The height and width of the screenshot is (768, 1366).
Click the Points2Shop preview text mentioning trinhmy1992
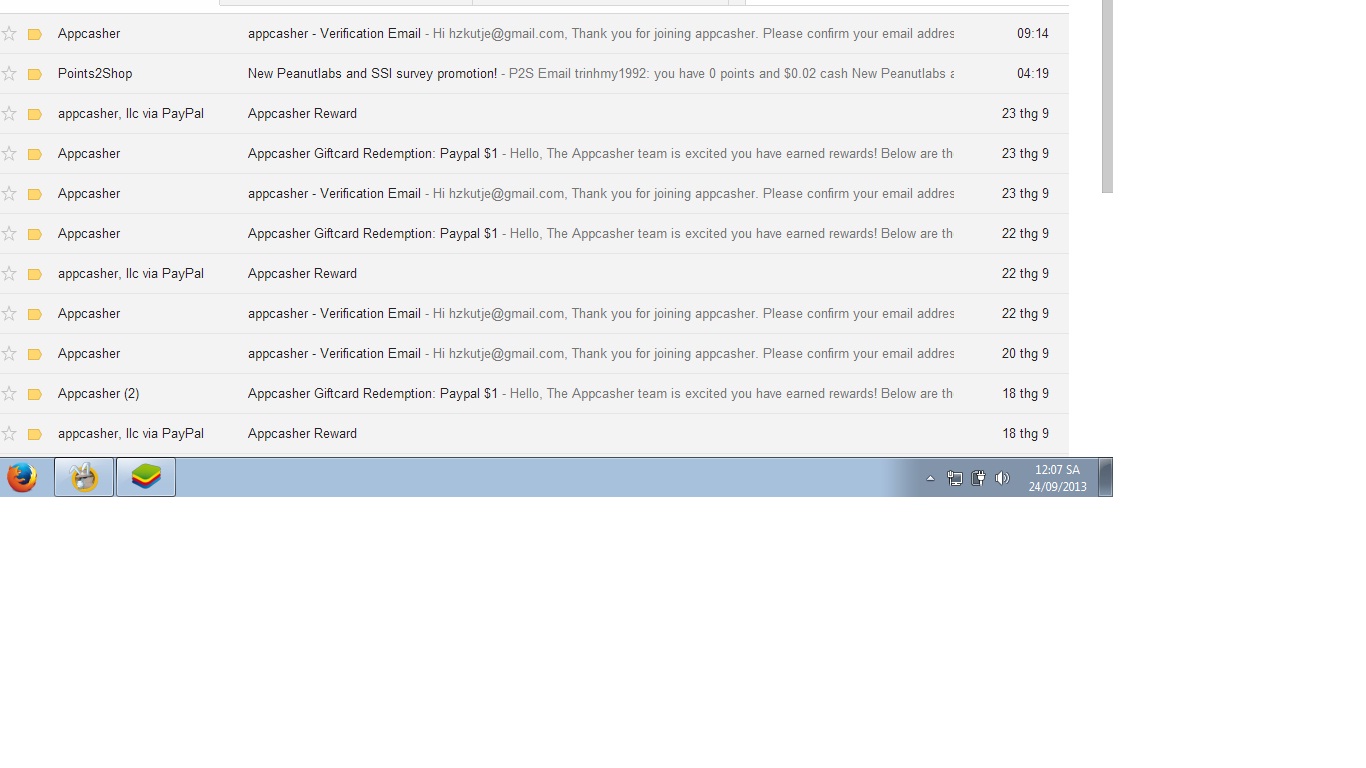731,73
